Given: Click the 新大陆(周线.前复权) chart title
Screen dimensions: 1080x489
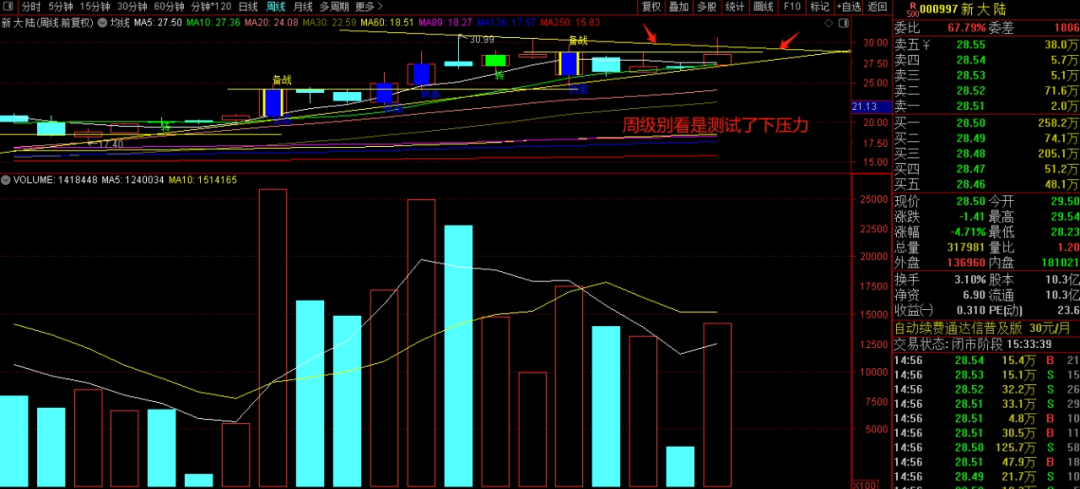Looking at the screenshot, I should click(x=47, y=23).
